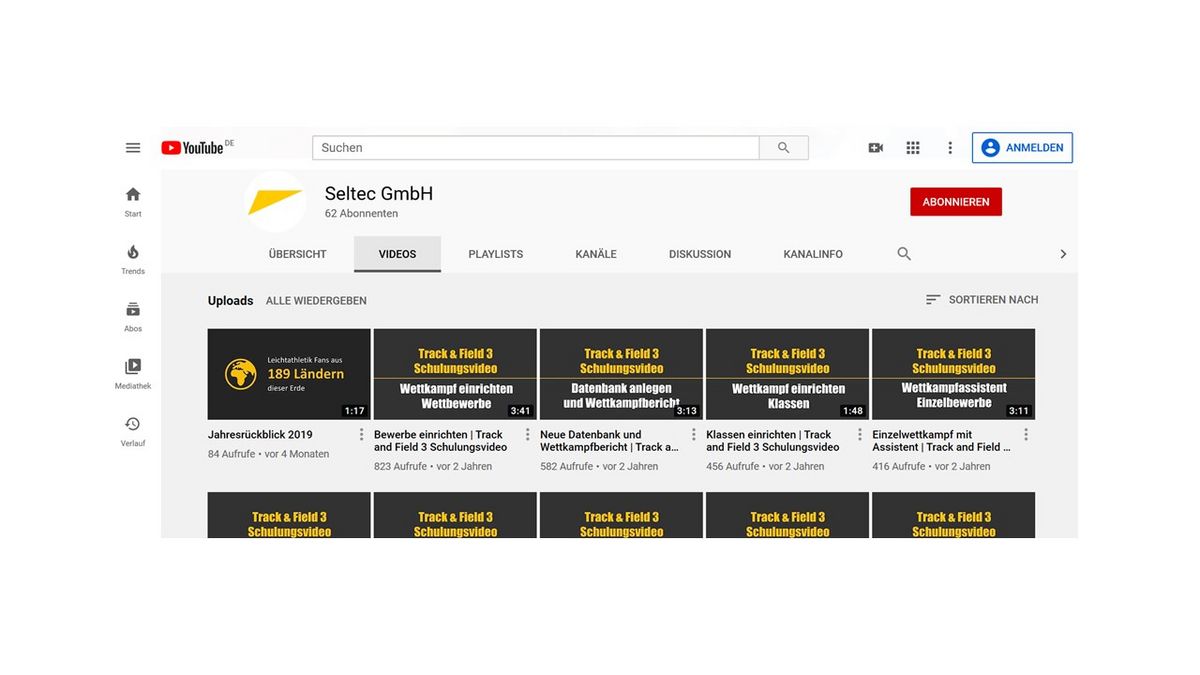Play Wettkampfassistent Einzelbewerbe thumbnail
1200x675 pixels.
tap(953, 374)
